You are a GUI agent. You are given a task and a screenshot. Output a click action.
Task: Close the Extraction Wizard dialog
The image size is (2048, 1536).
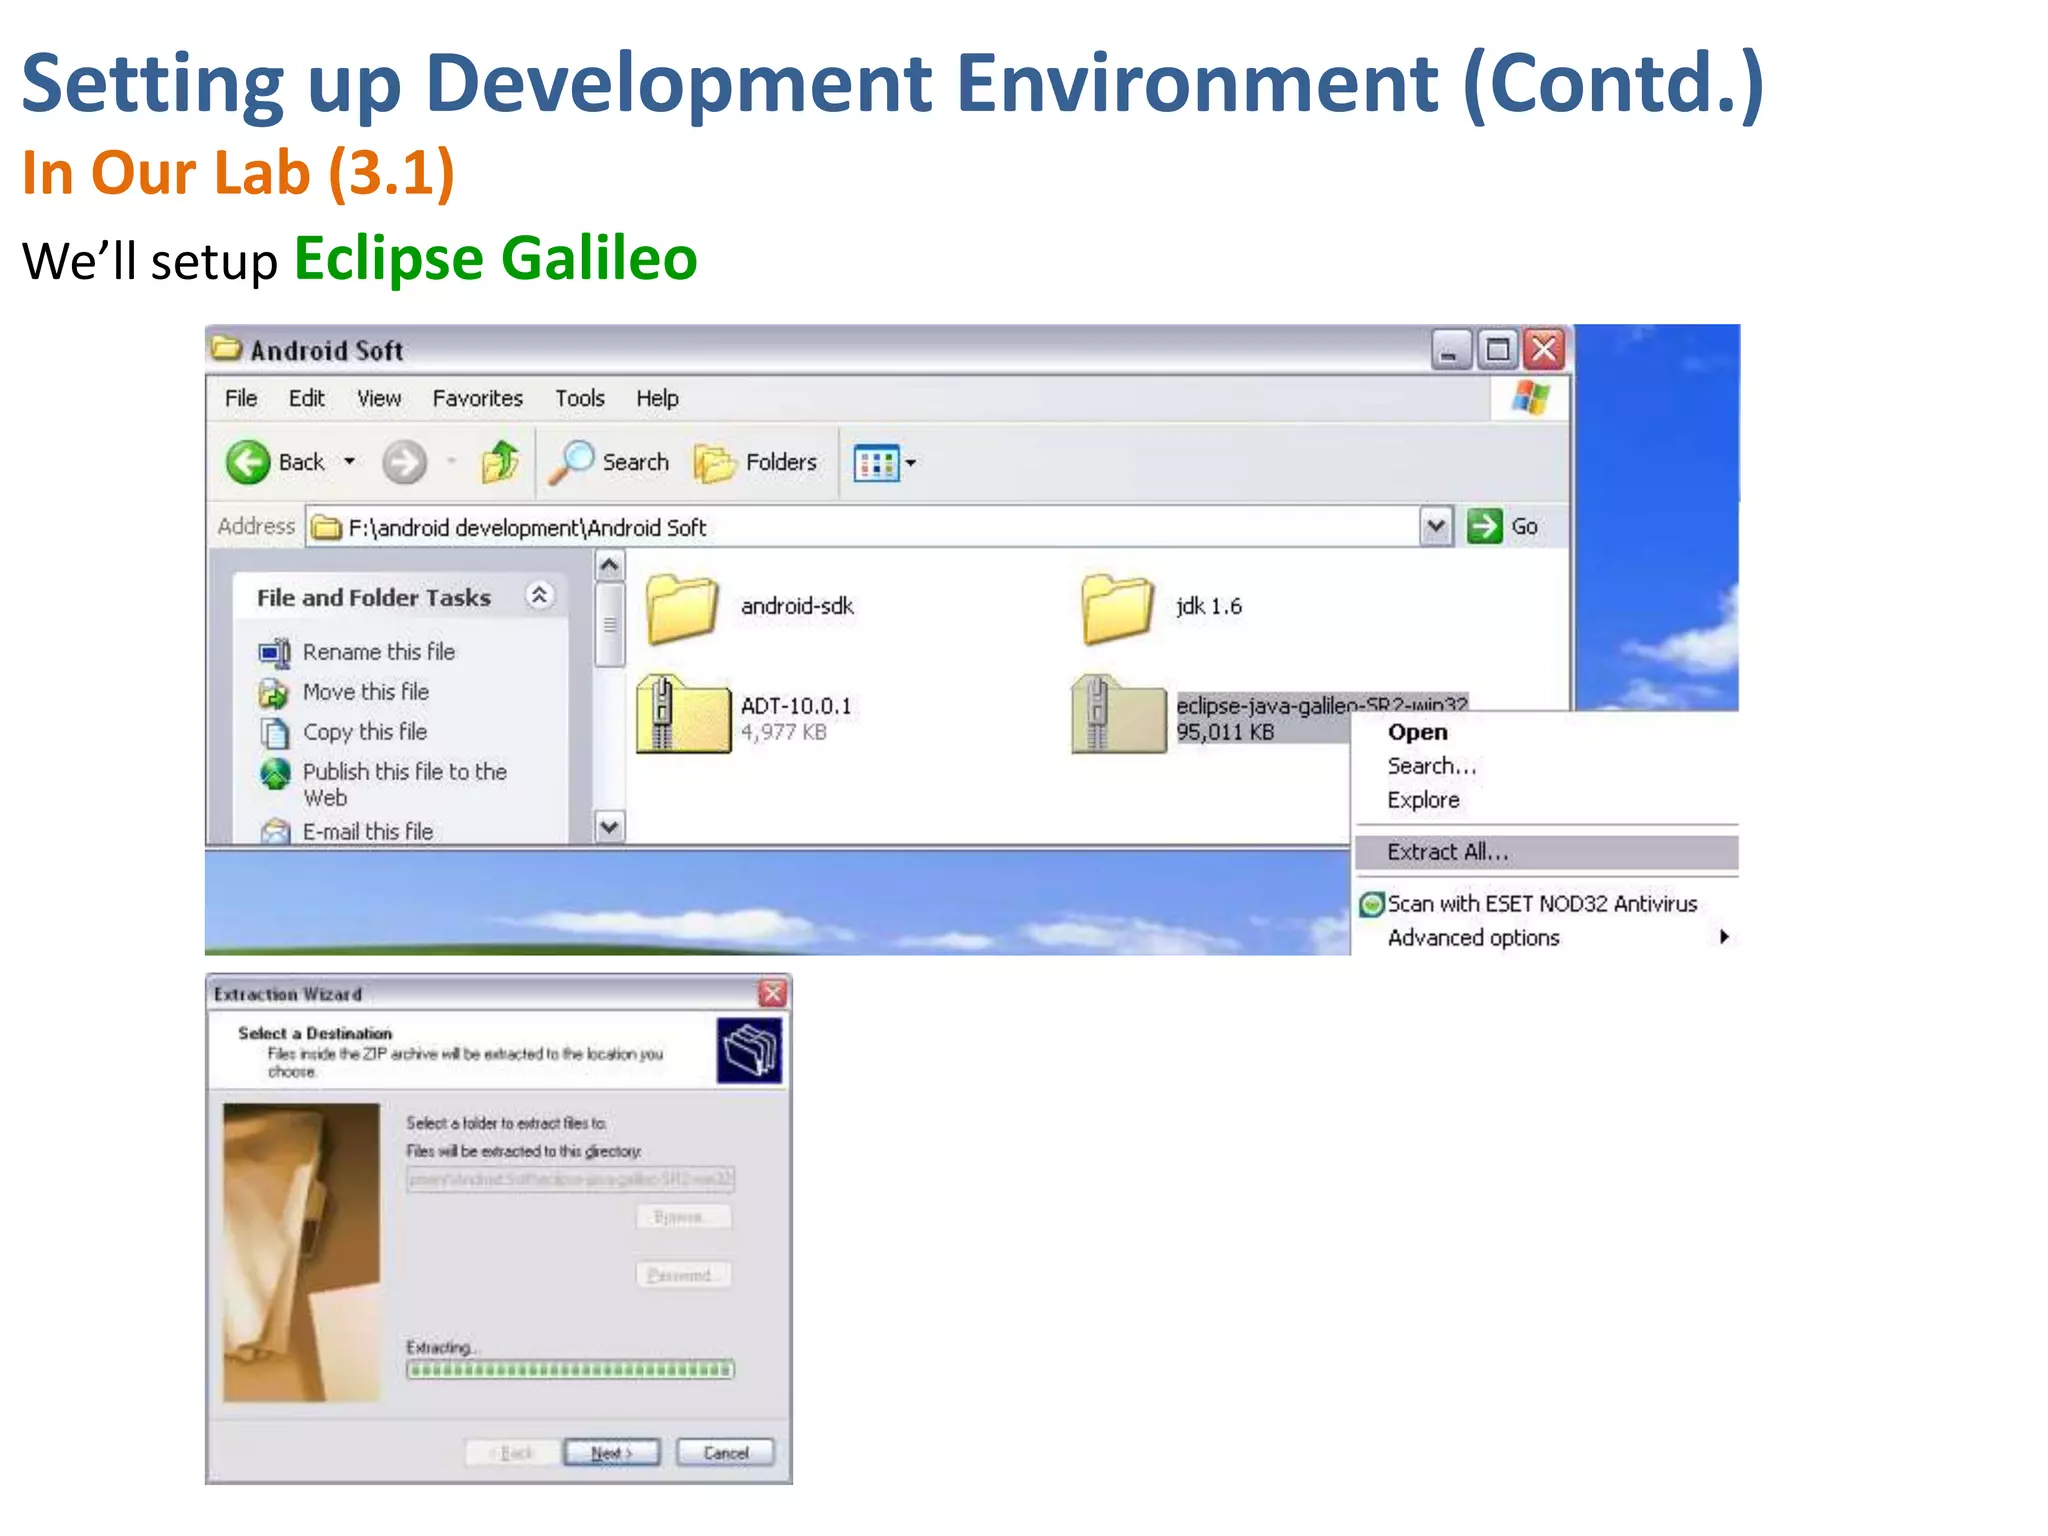pos(772,993)
